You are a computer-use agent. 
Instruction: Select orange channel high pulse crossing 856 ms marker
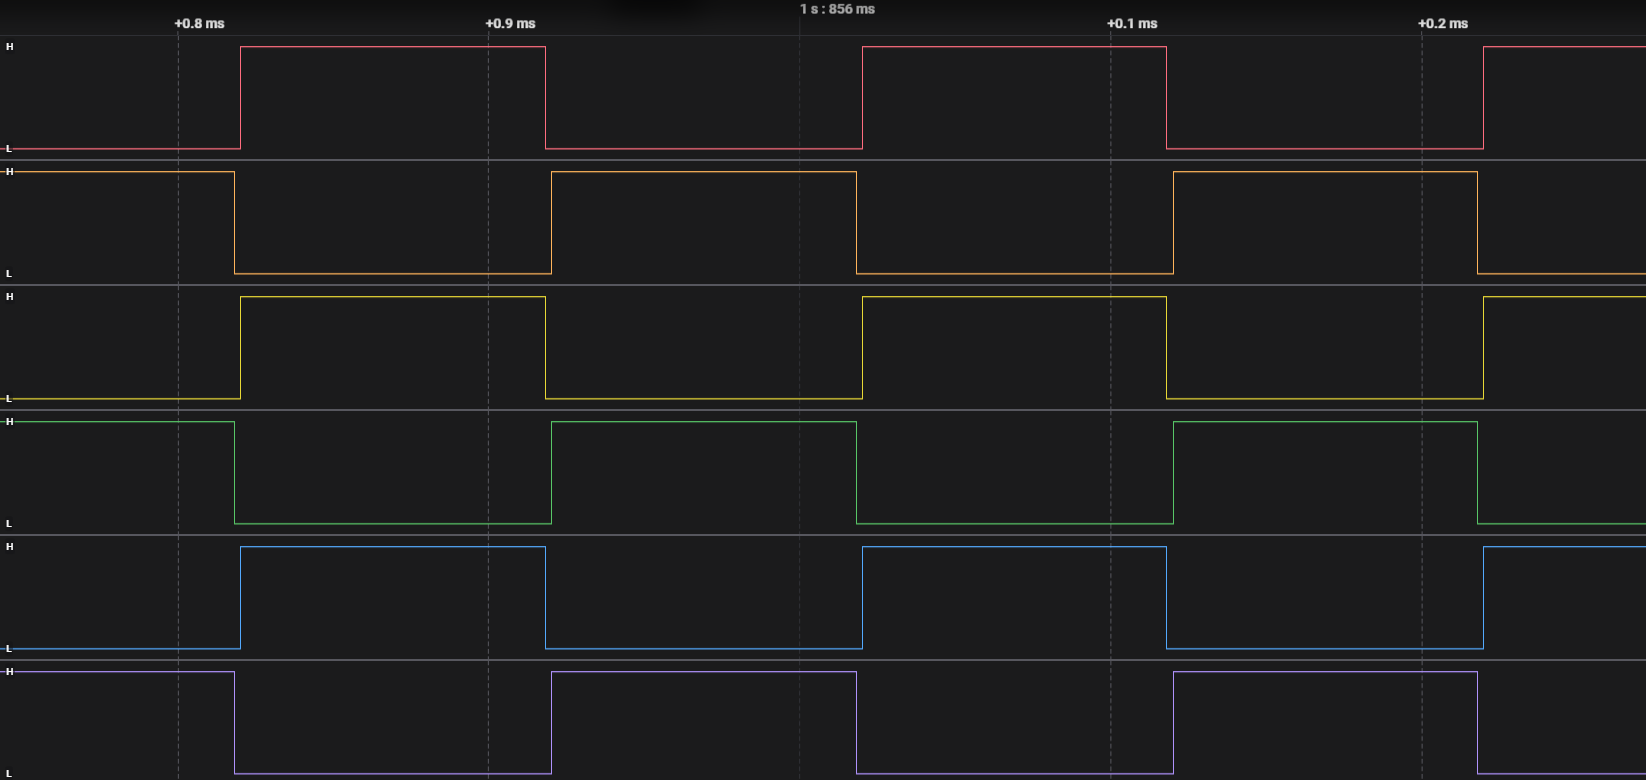point(704,223)
